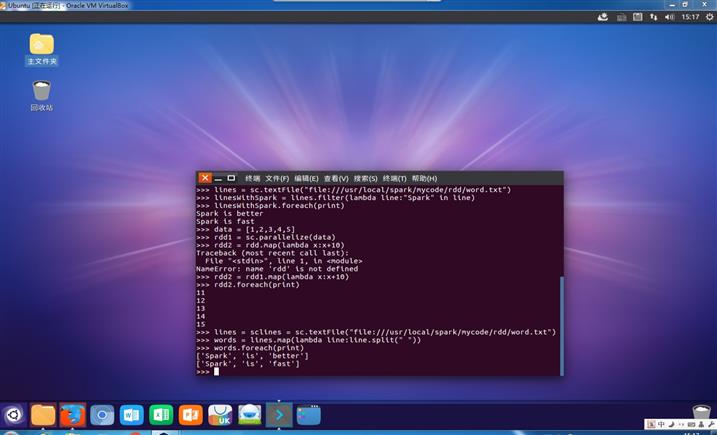This screenshot has width=717, height=435.
Task: Click the terminal vertical scrollbar
Action: pyautogui.click(x=562, y=326)
